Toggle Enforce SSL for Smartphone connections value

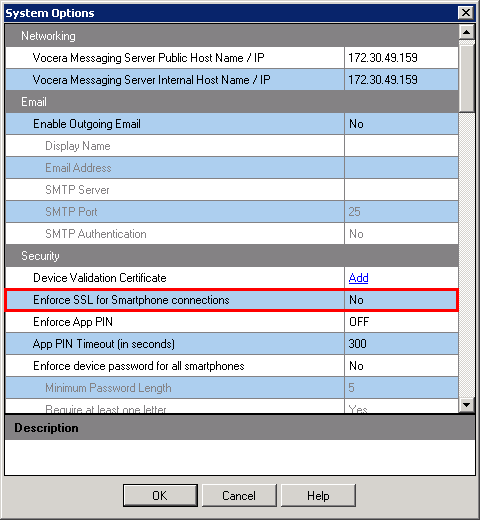401,300
